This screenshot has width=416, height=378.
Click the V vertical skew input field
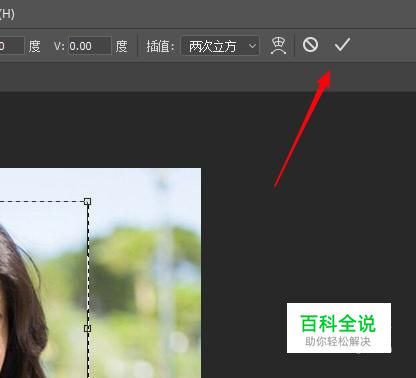point(90,46)
